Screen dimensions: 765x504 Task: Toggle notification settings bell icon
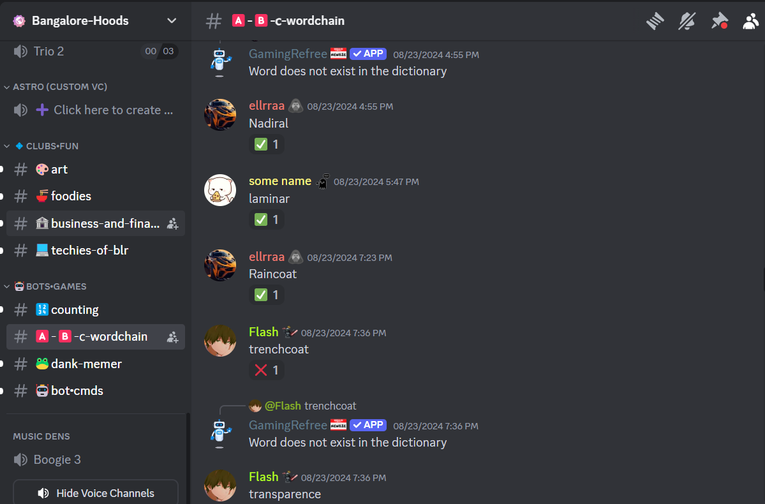coord(687,21)
